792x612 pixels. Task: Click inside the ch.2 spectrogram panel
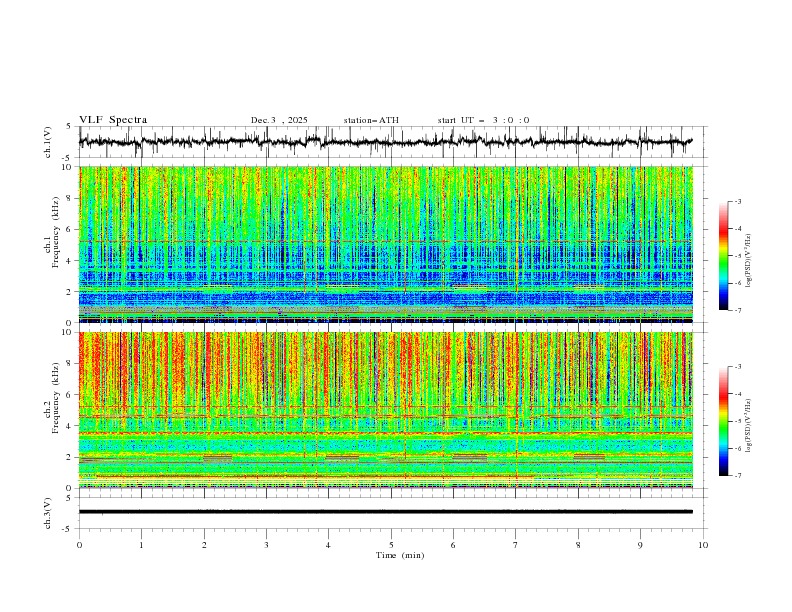point(385,410)
